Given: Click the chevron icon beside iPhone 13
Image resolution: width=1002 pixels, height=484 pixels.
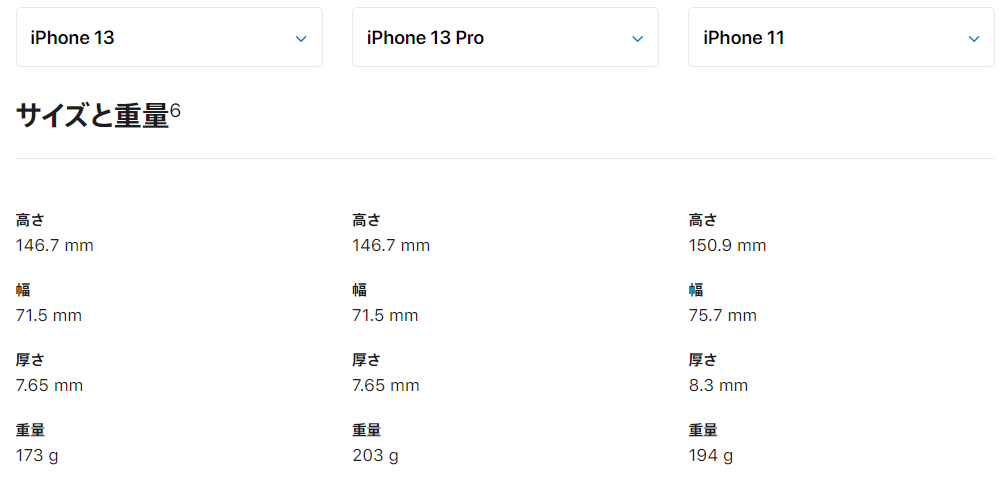Looking at the screenshot, I should 301,38.
